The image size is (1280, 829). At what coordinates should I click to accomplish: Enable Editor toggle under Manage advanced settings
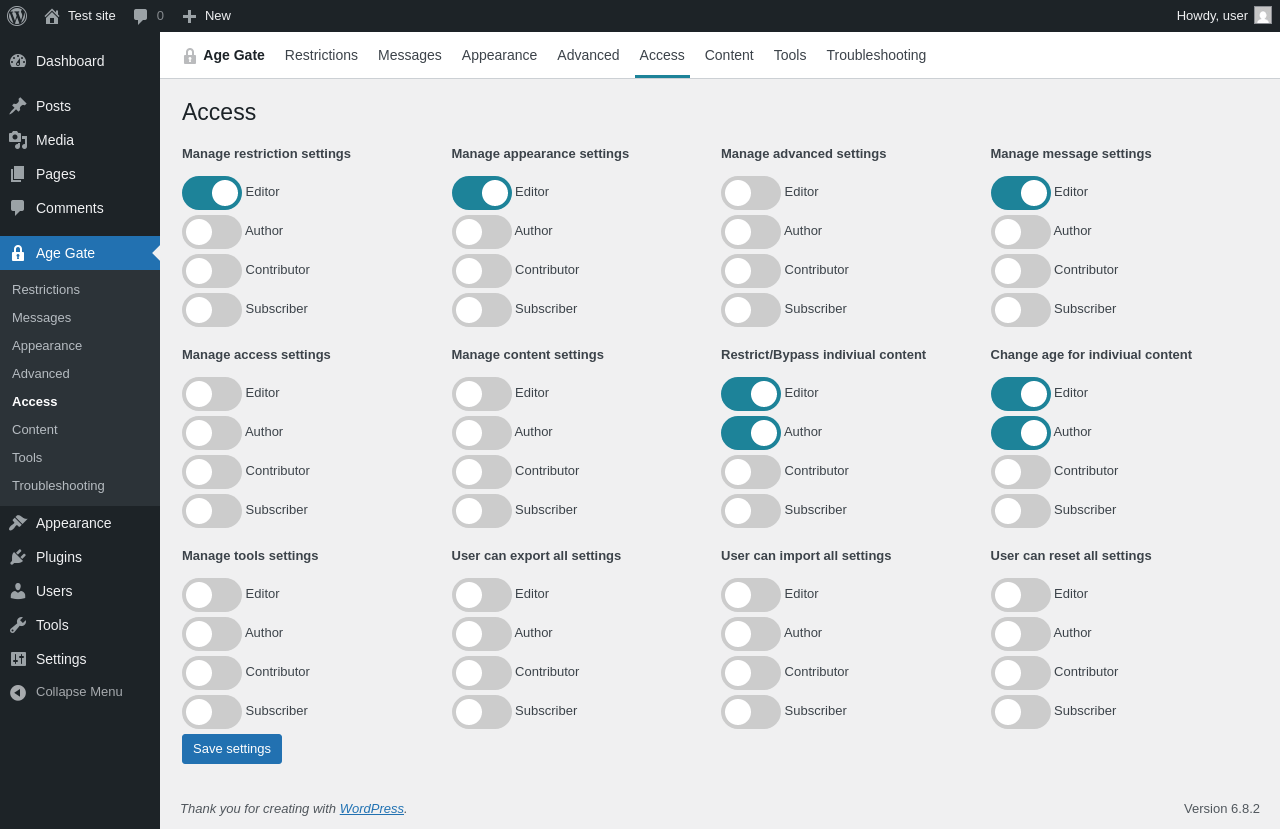tap(751, 193)
